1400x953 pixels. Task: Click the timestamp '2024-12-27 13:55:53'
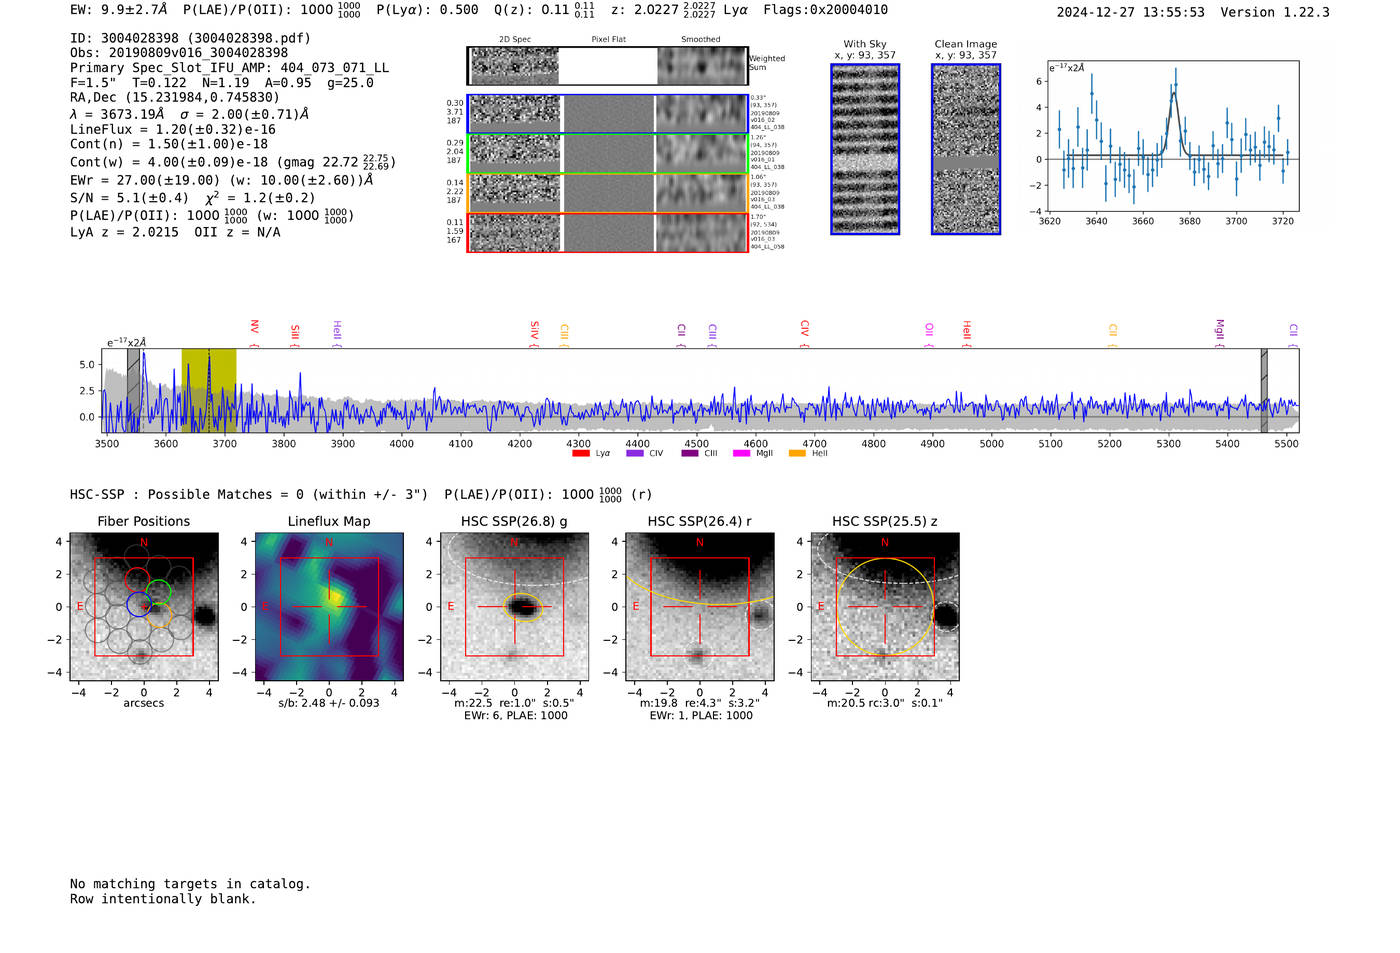tap(1131, 12)
